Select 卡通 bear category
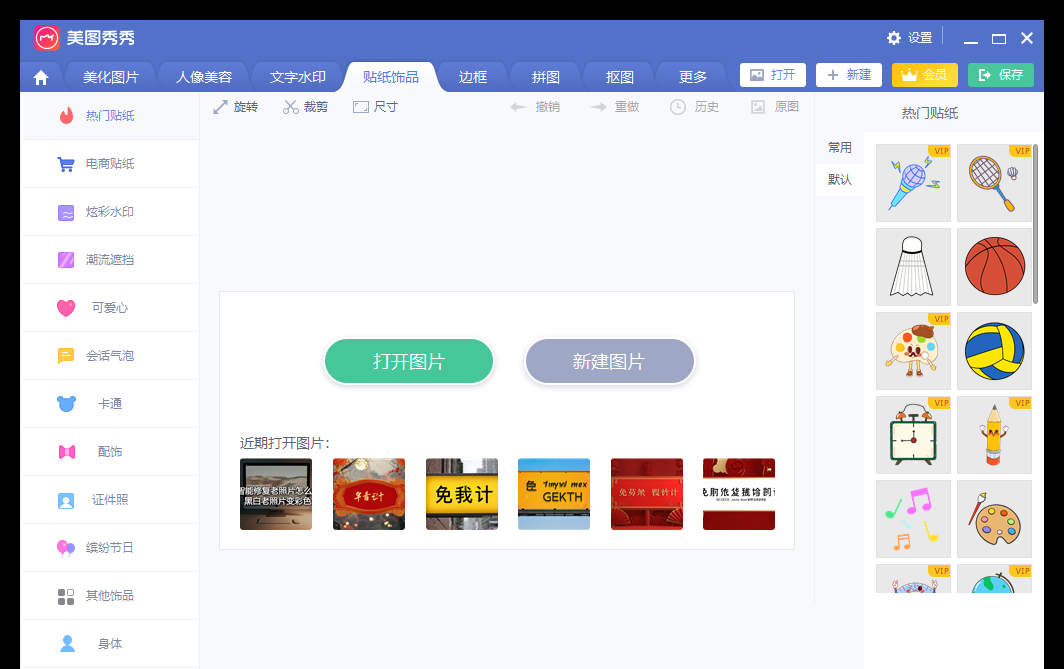The height and width of the screenshot is (669, 1064). (111, 404)
